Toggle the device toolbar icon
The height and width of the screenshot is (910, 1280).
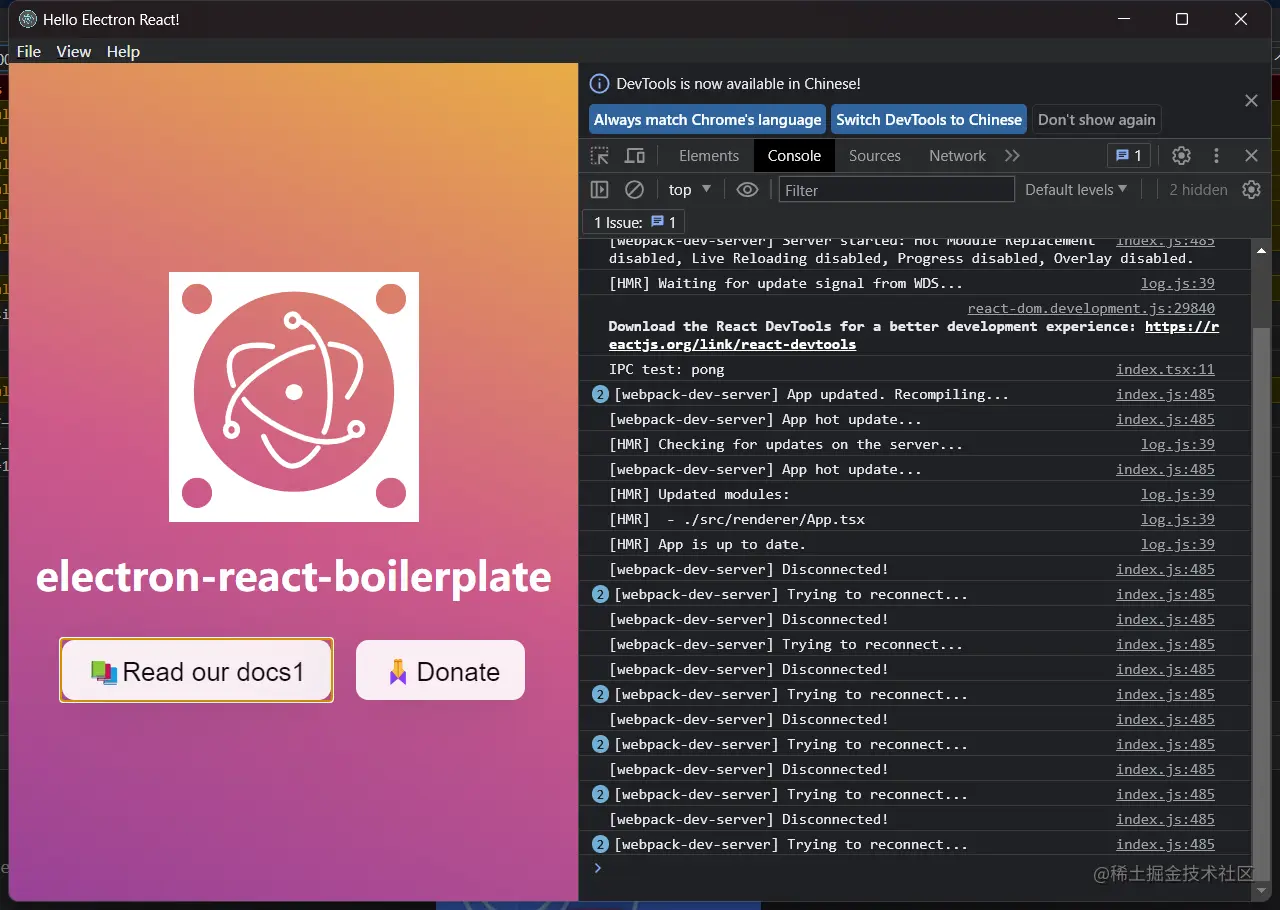pos(635,156)
